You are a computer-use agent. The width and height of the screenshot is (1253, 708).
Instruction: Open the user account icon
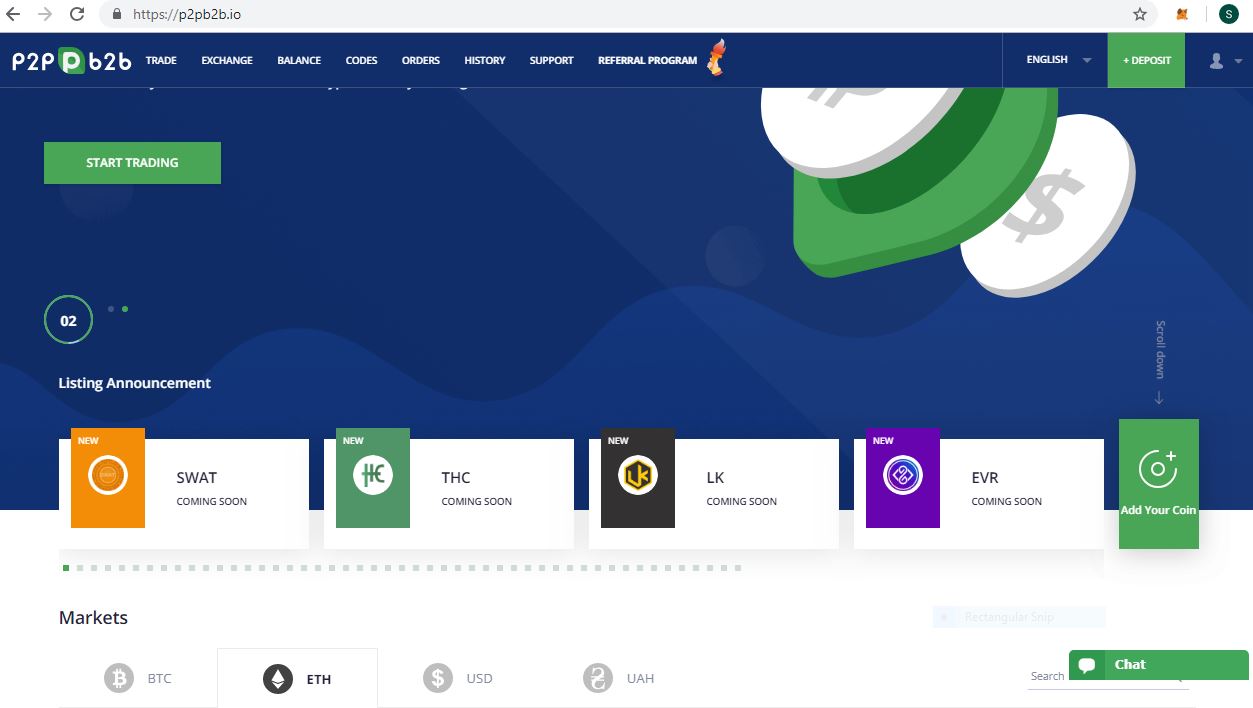click(x=1216, y=61)
